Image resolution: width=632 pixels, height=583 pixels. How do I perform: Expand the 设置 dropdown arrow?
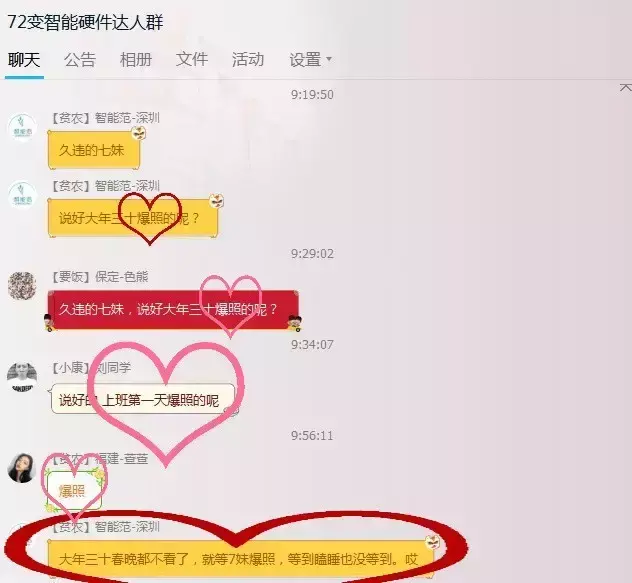click(x=329, y=59)
